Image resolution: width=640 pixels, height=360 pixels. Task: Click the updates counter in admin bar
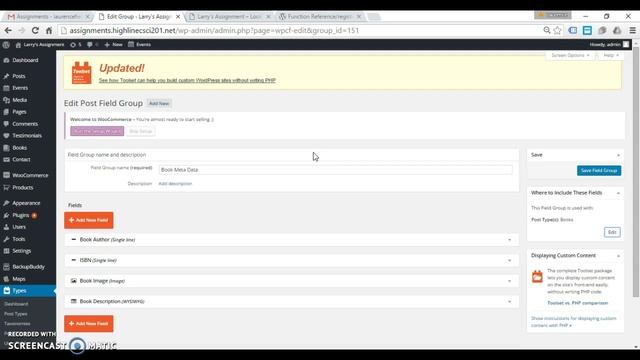tap(76, 44)
